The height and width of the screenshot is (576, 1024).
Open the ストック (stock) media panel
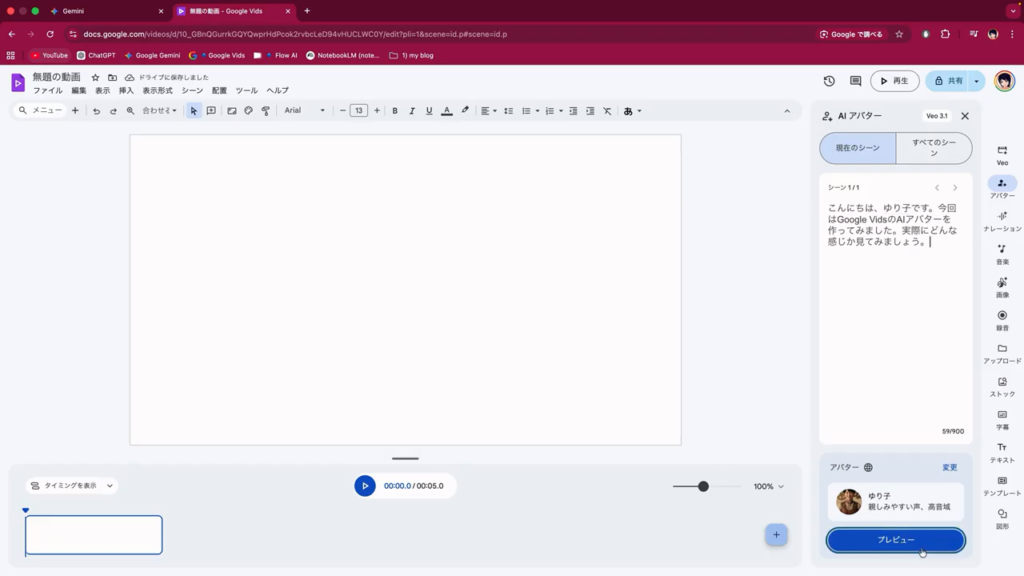point(1002,385)
